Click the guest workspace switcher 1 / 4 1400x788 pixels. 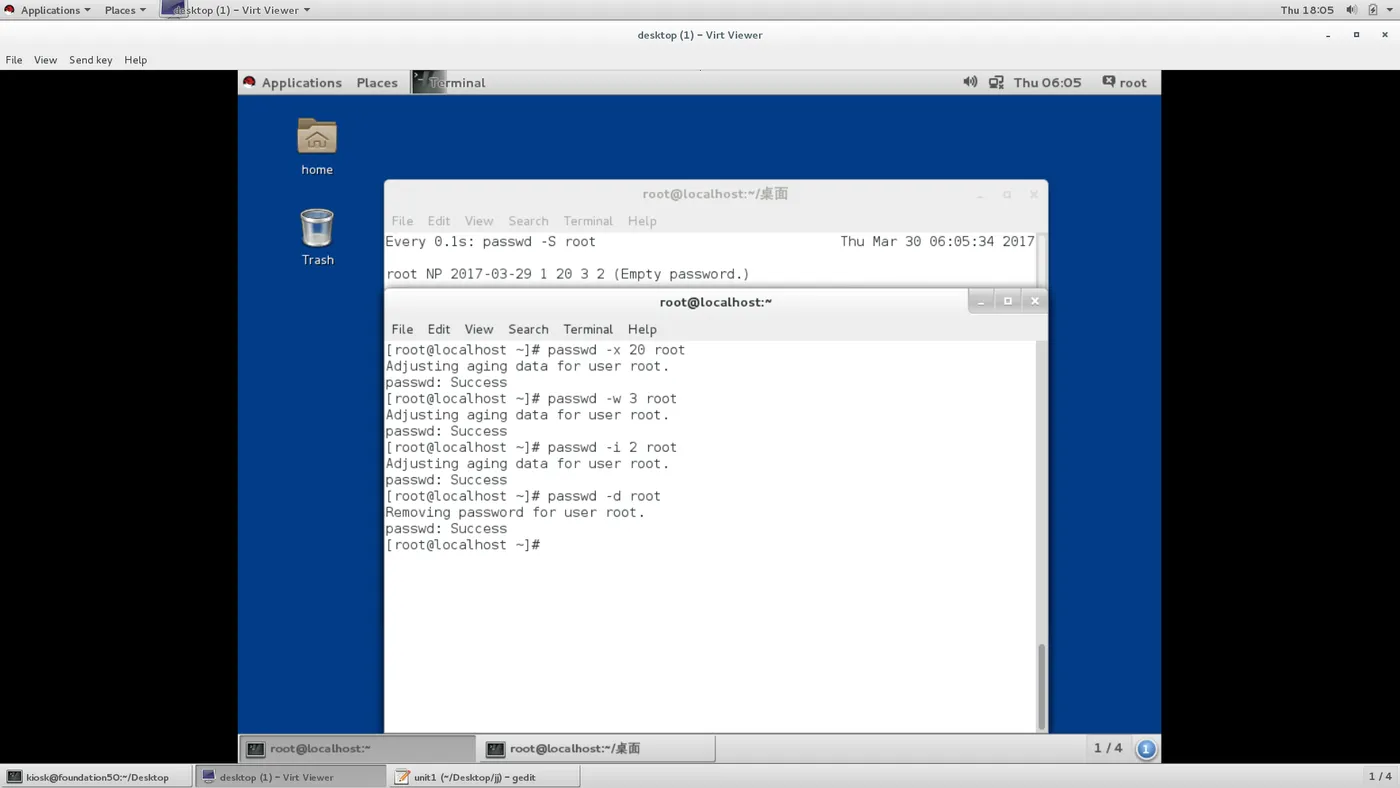coord(1108,748)
